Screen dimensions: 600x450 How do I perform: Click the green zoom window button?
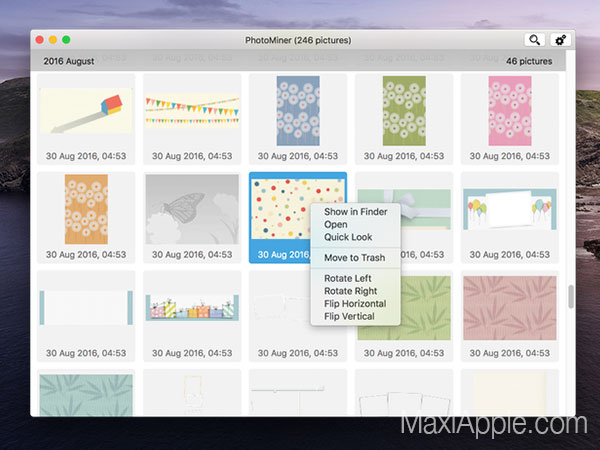click(66, 40)
